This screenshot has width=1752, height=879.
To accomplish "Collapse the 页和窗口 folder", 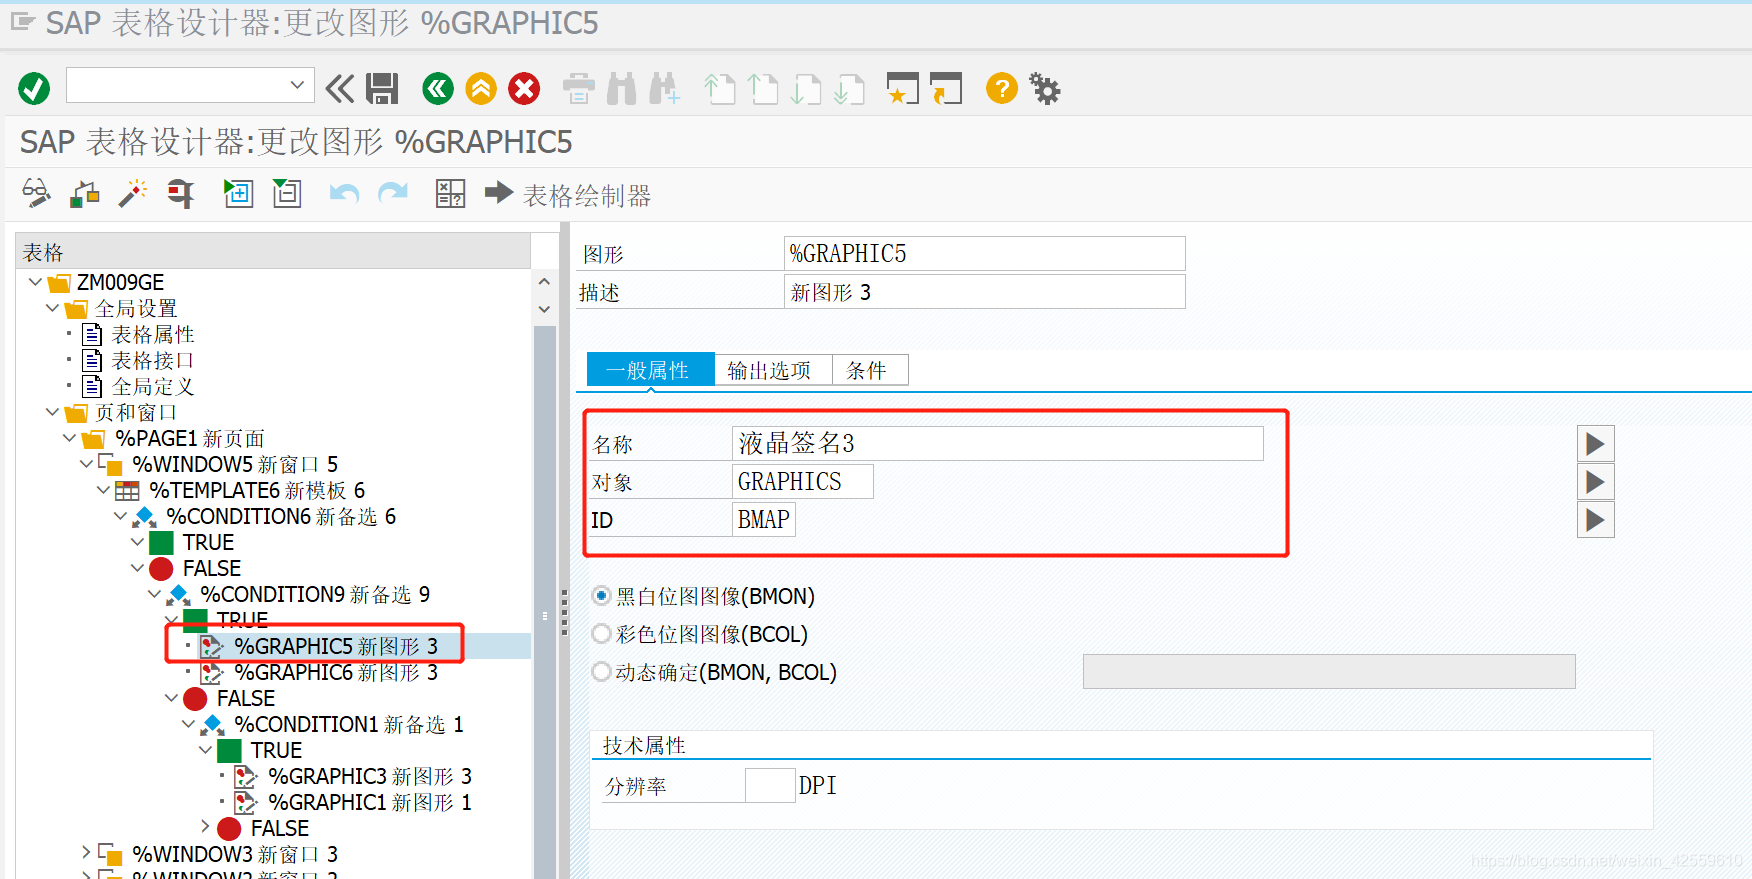I will pyautogui.click(x=53, y=412).
